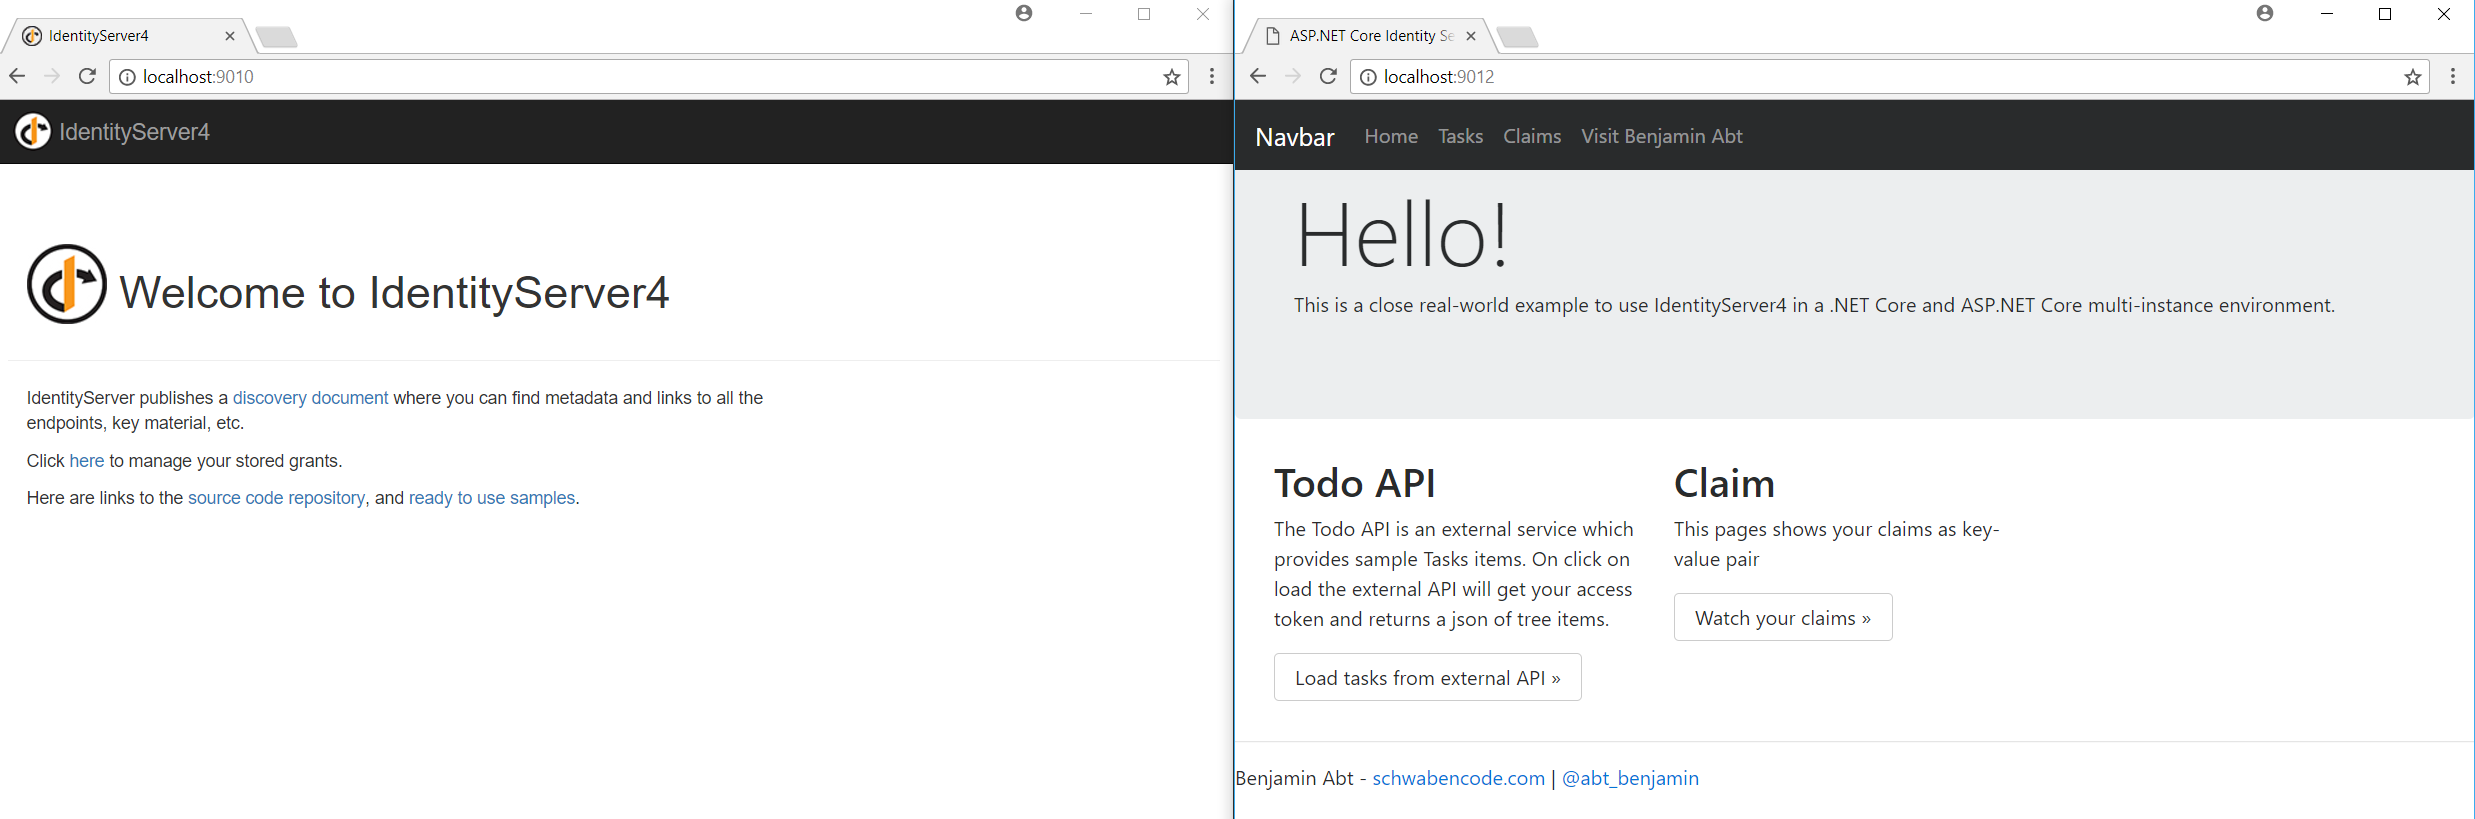Open new tab in ASP.NET Core window
Image resolution: width=2475 pixels, height=819 pixels.
(1518, 38)
